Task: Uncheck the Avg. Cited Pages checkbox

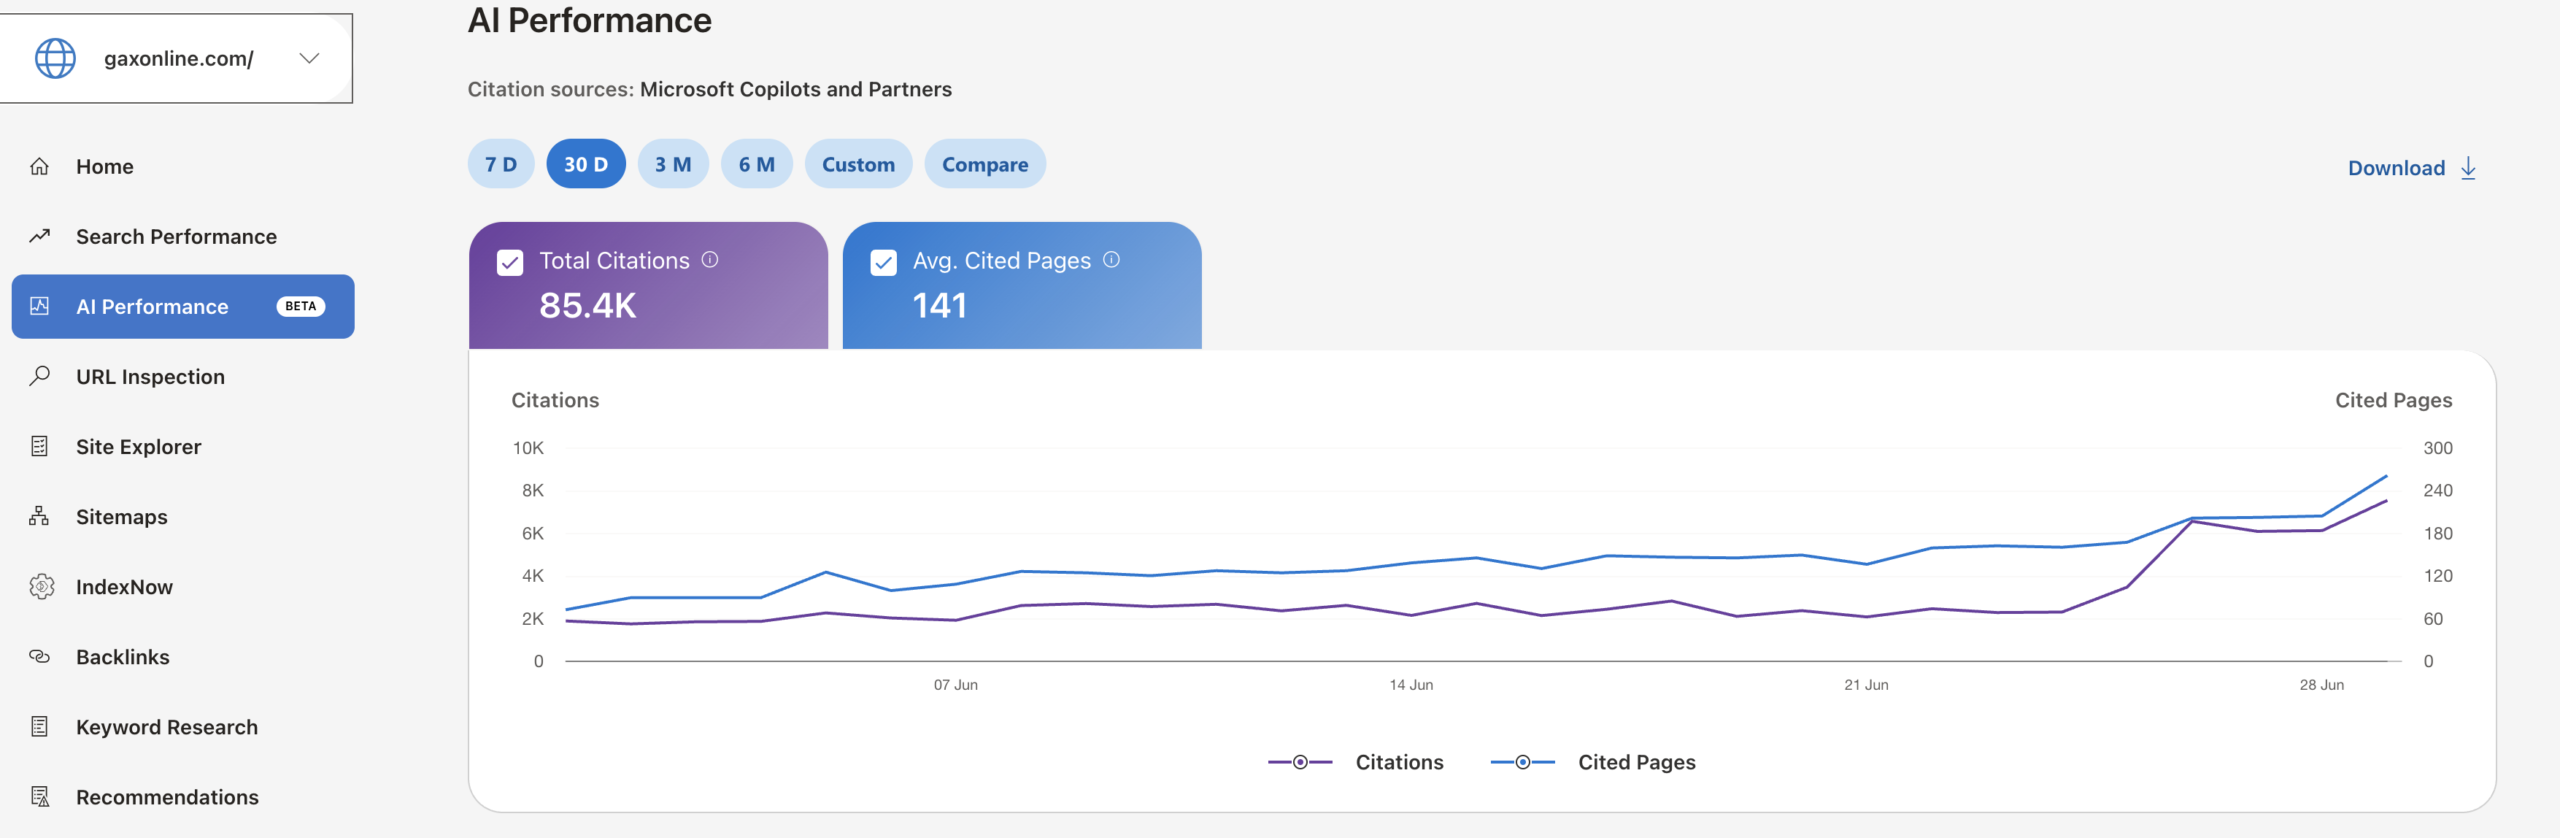Action: click(883, 262)
